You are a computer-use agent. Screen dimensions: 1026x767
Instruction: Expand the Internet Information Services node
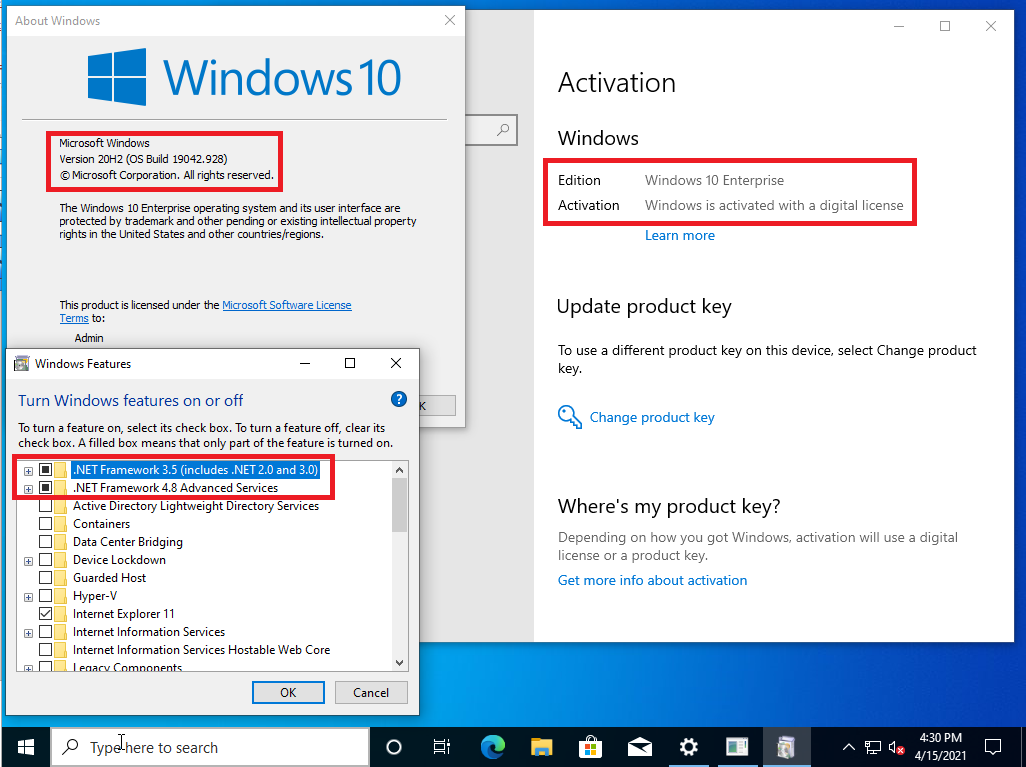28,633
